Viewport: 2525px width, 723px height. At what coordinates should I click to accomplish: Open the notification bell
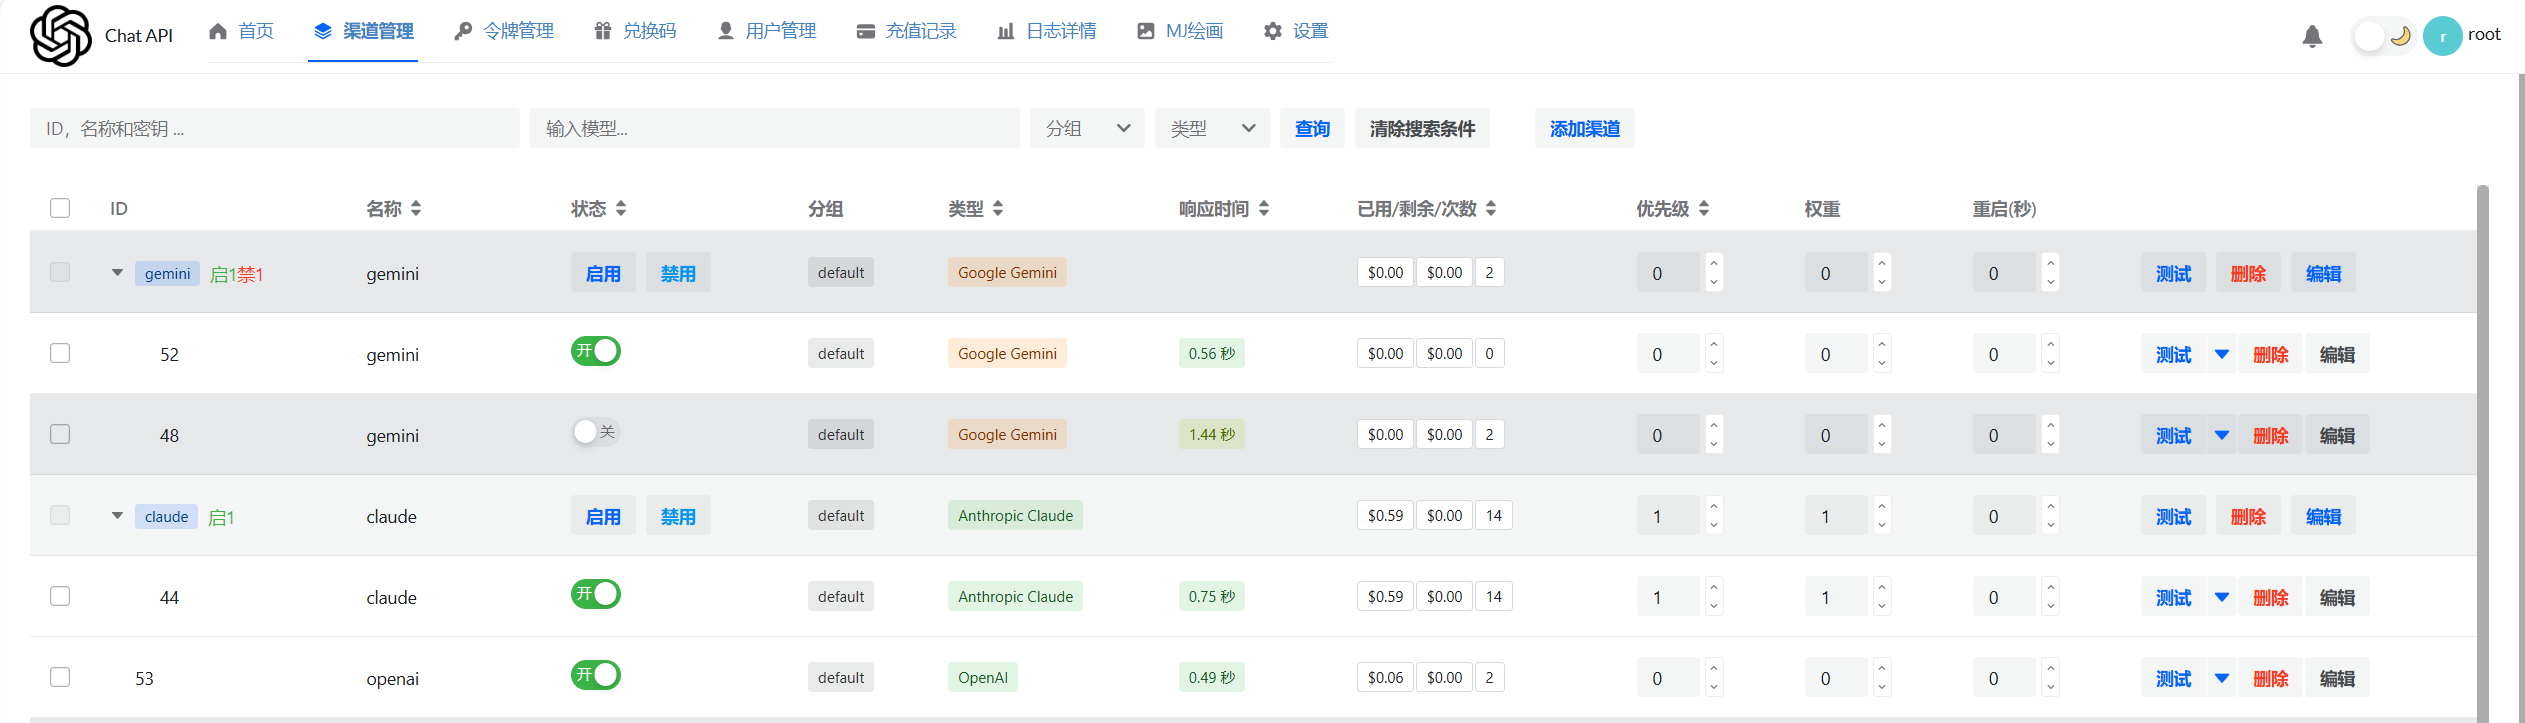tap(2312, 37)
